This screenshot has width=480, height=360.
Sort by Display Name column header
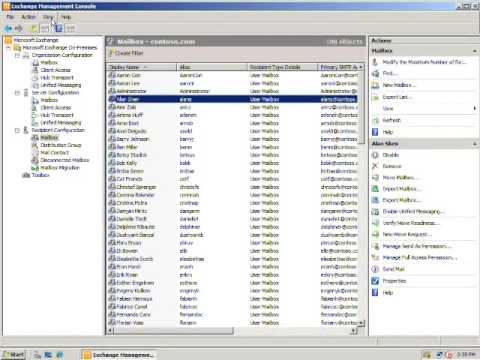tap(141, 67)
